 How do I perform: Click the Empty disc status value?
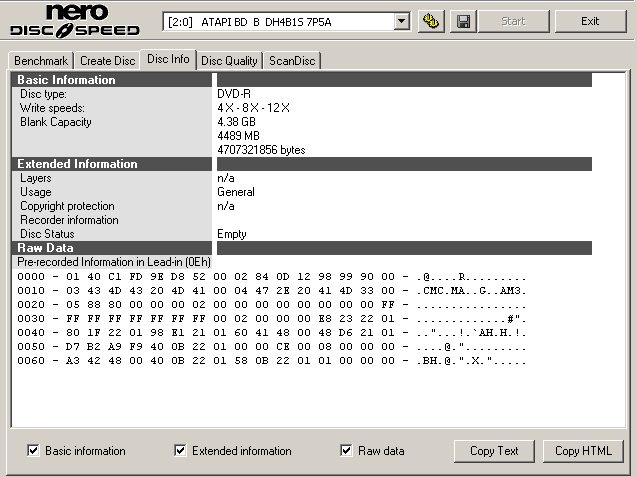coord(232,234)
